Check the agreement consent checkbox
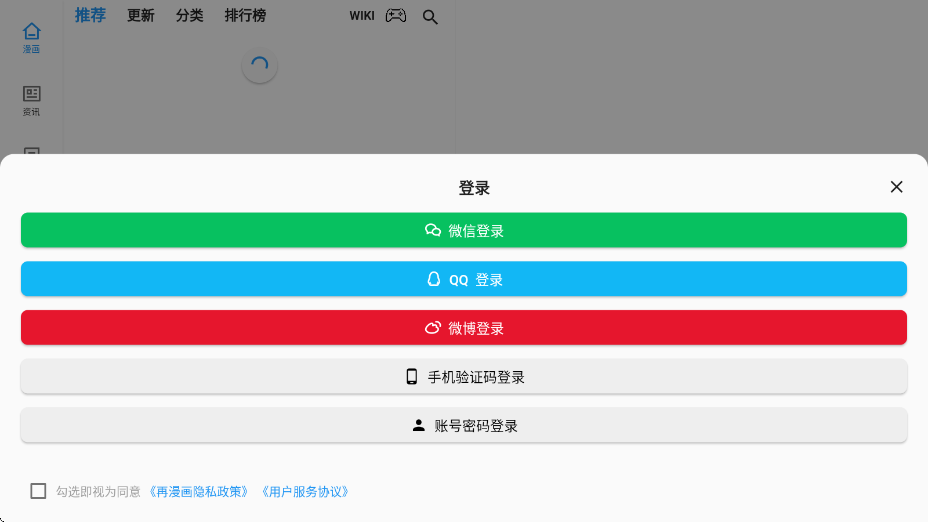Screen dimensions: 928x522 coord(38,491)
